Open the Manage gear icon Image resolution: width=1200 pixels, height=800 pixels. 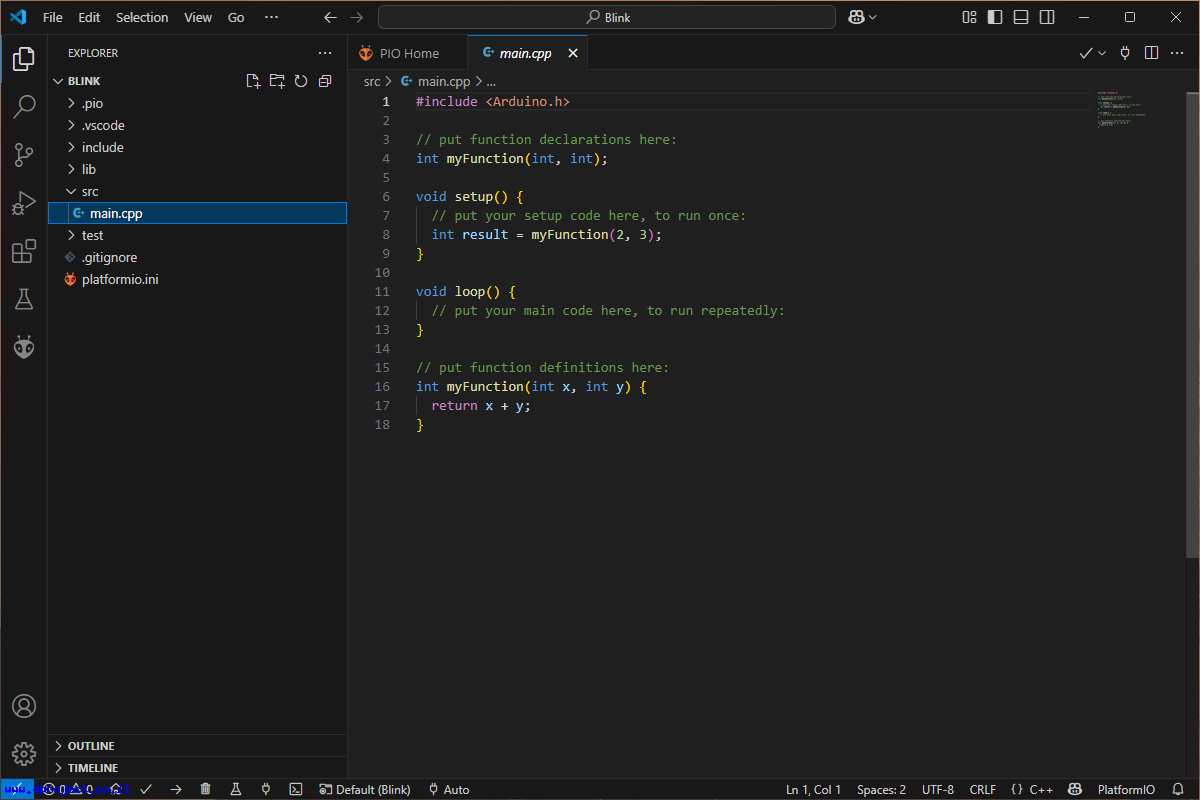tap(24, 754)
